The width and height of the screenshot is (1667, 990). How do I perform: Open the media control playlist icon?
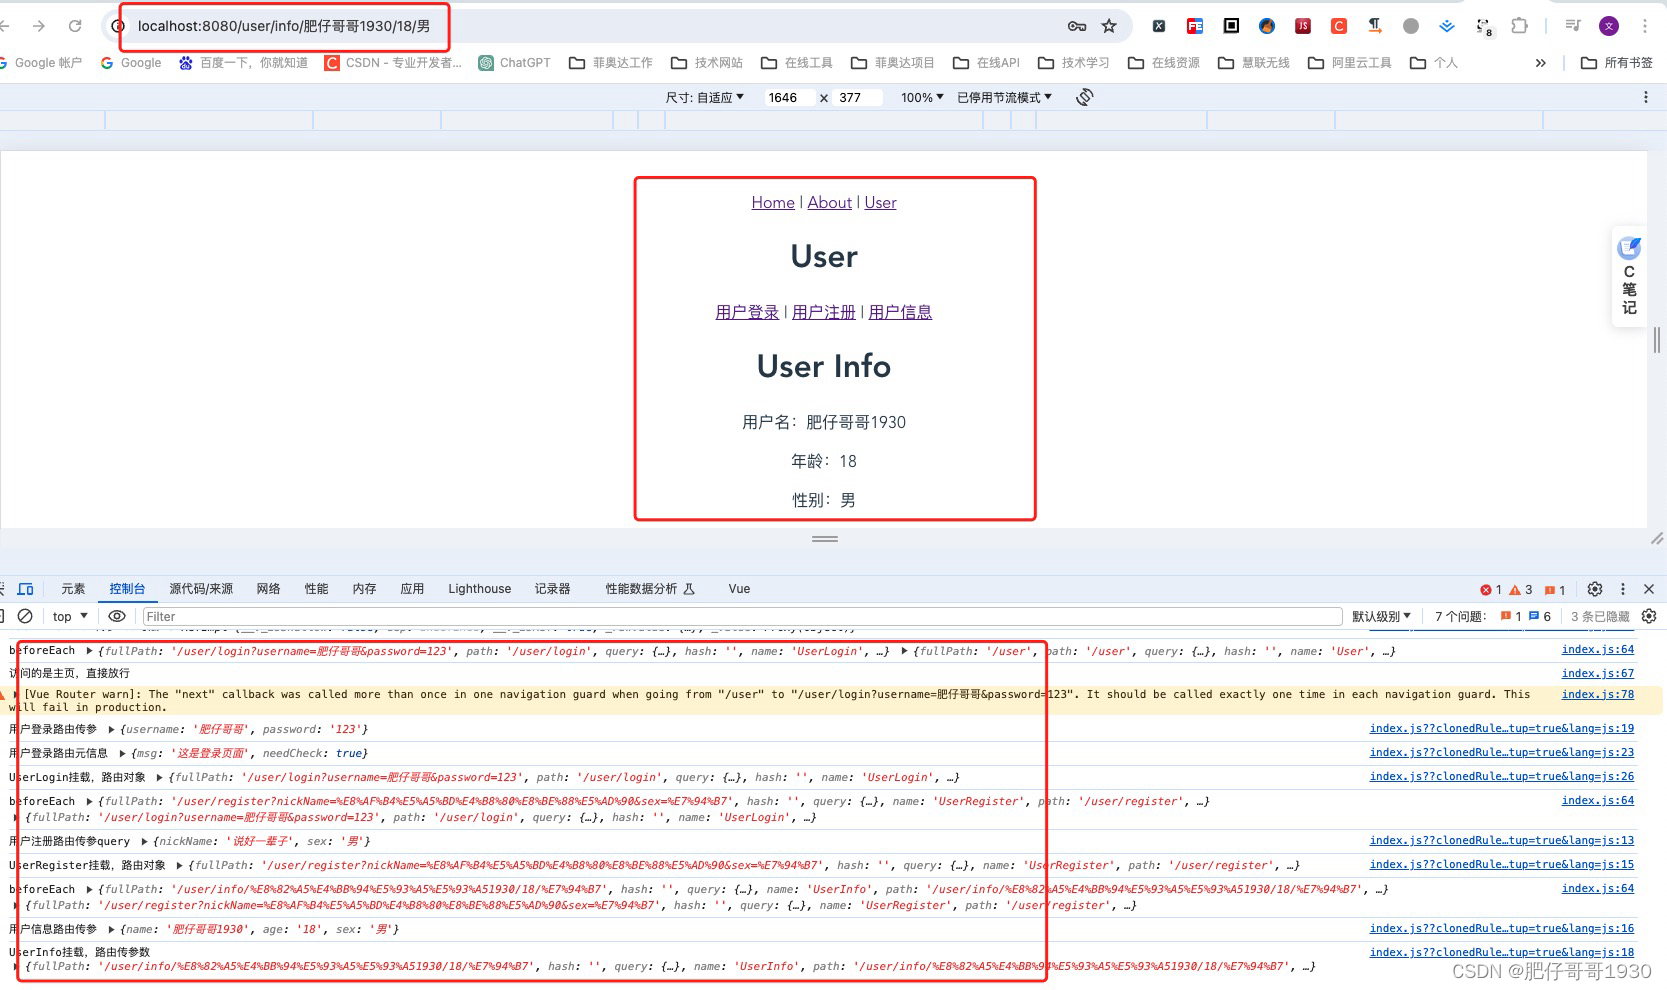coord(1573,26)
